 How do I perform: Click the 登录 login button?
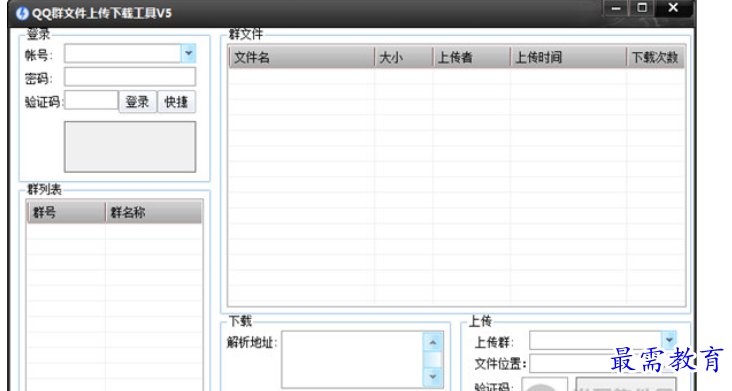[138, 102]
